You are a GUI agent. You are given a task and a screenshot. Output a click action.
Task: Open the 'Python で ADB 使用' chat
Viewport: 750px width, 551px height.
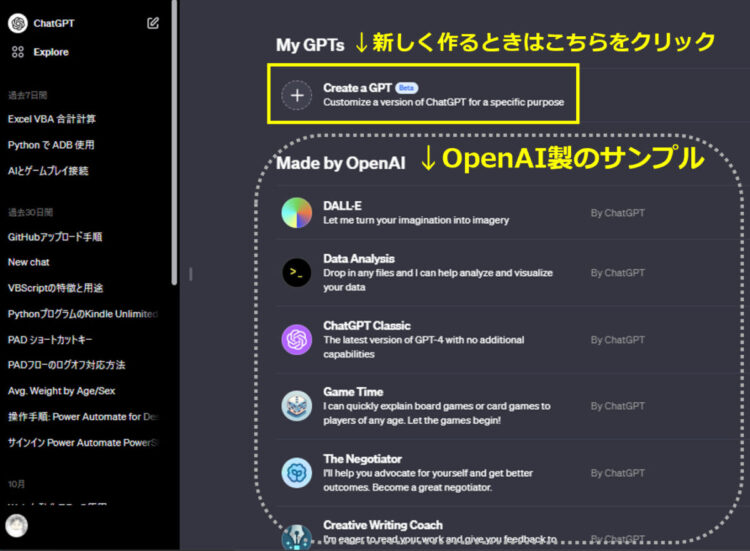[51, 145]
